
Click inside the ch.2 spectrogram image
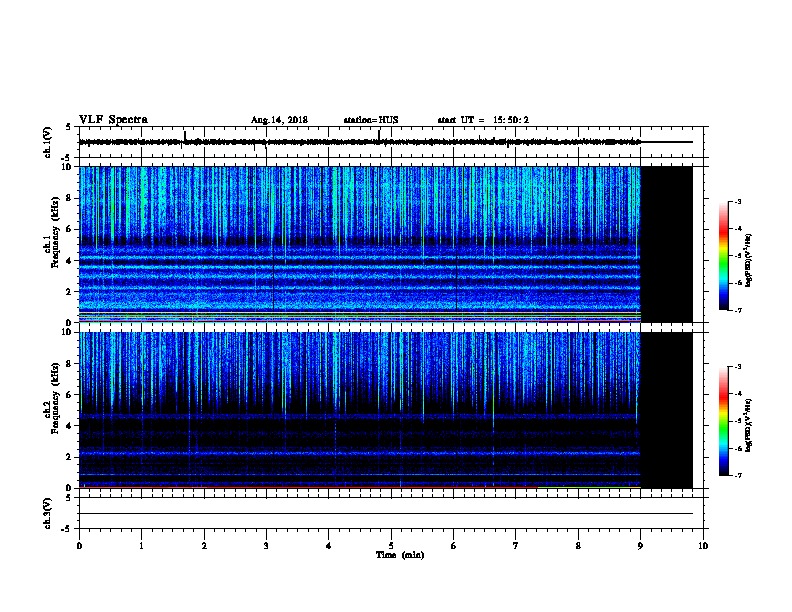click(x=360, y=410)
